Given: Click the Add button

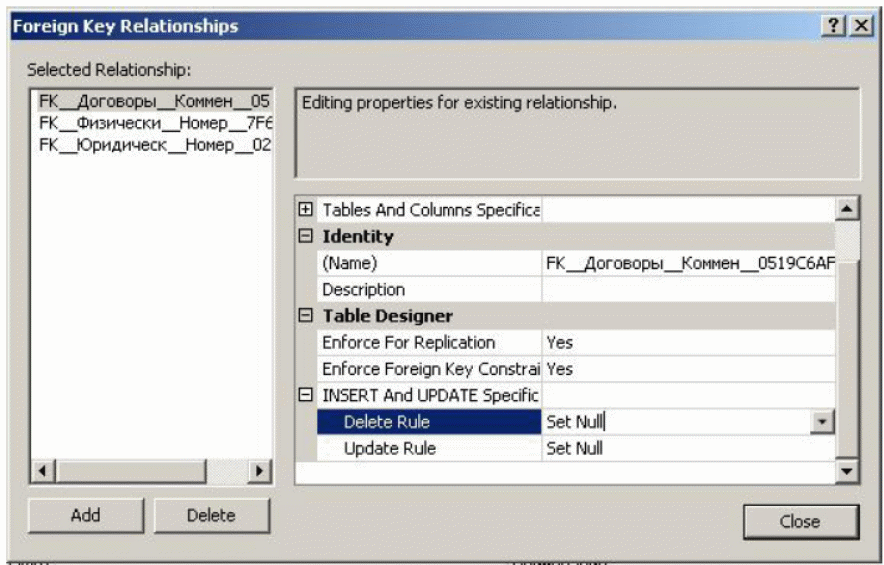Looking at the screenshot, I should click(86, 516).
